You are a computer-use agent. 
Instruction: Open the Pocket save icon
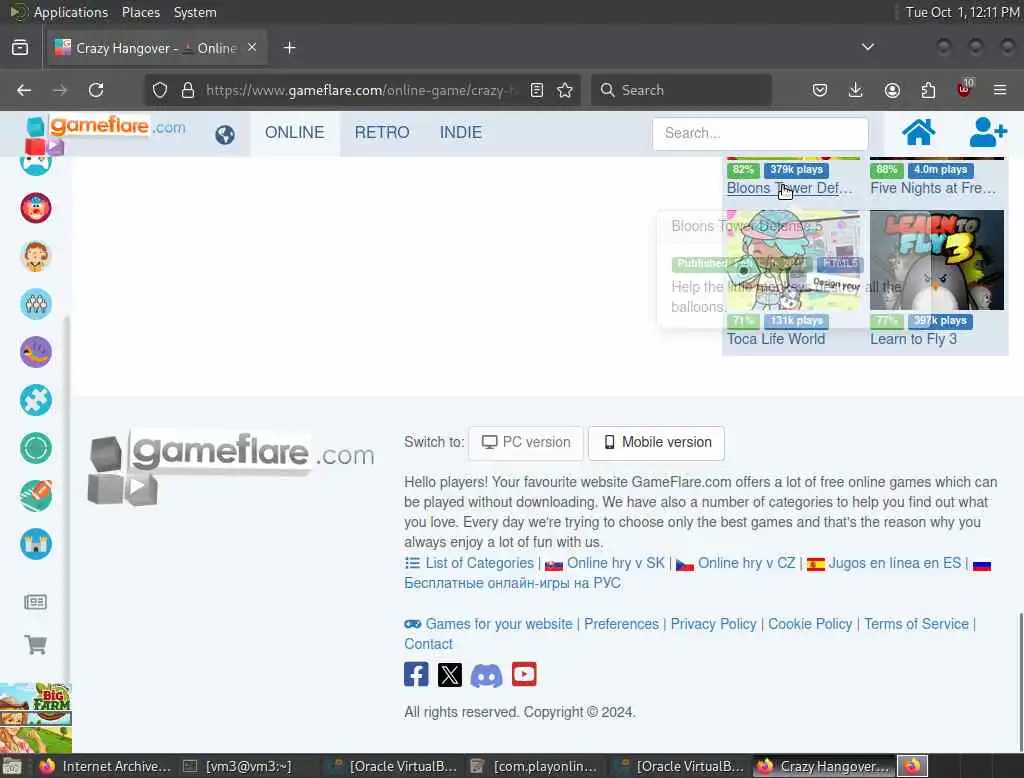(x=820, y=90)
